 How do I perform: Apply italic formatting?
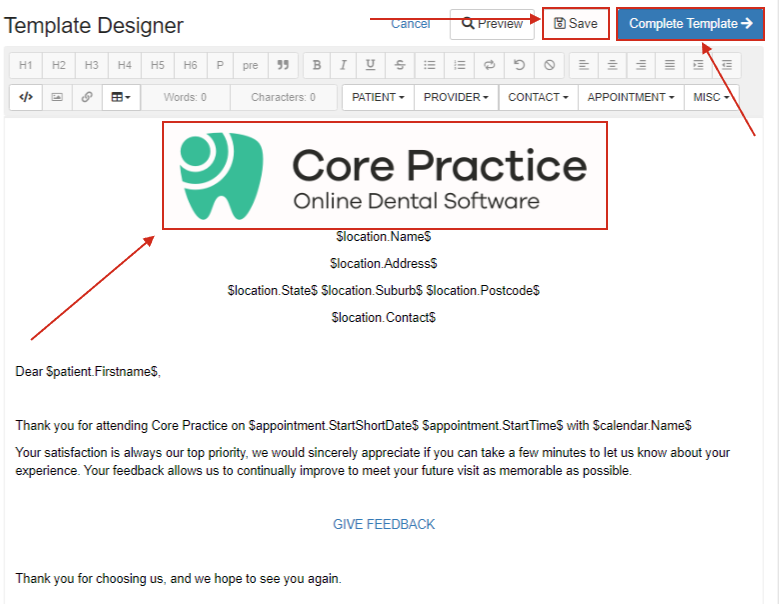(x=343, y=65)
